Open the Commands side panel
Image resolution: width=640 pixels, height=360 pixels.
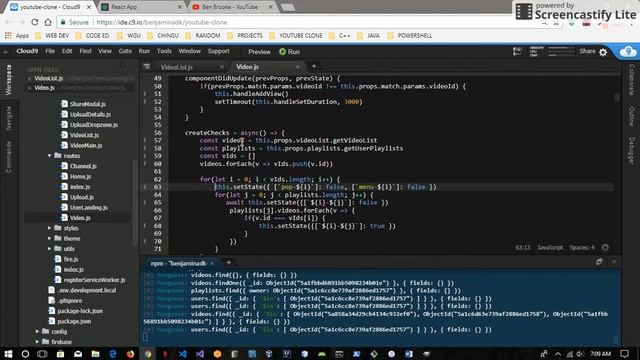tap(9, 157)
